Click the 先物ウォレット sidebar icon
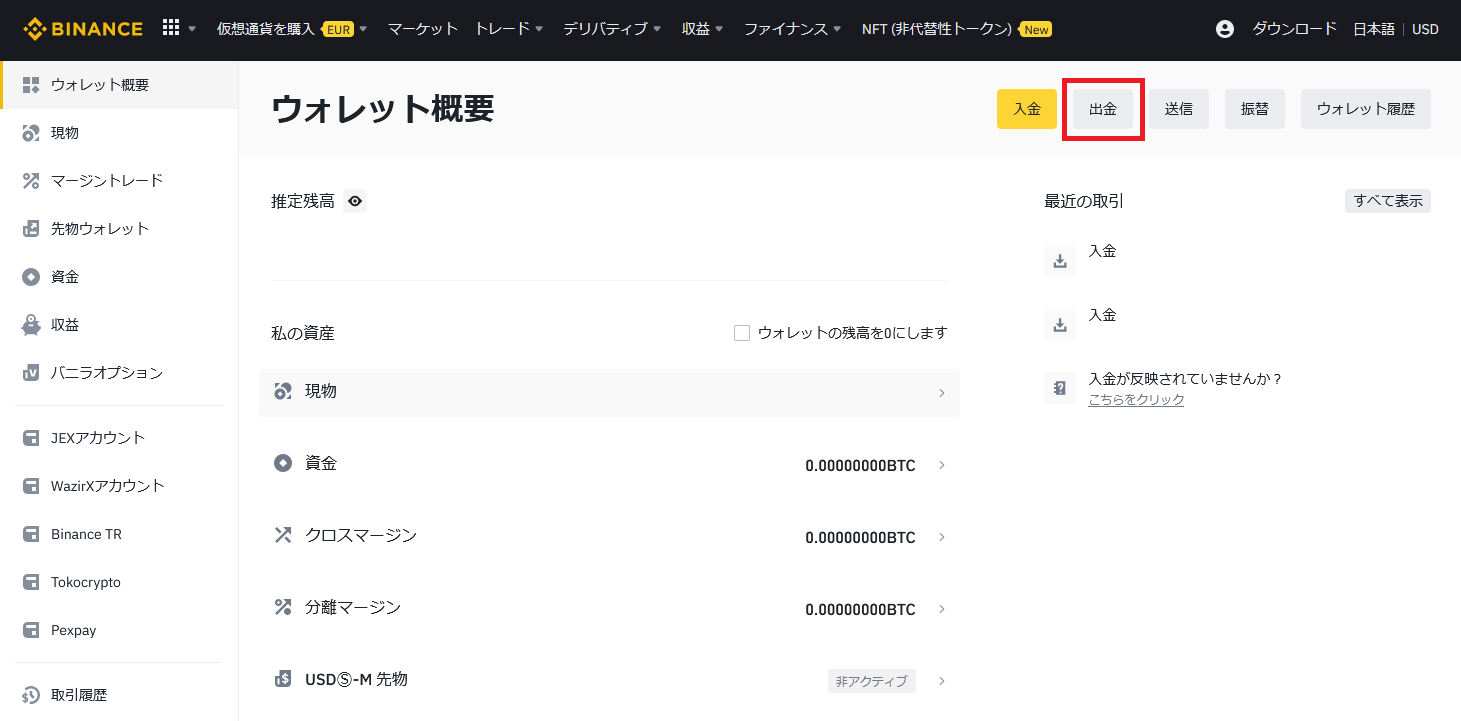 tap(31, 229)
